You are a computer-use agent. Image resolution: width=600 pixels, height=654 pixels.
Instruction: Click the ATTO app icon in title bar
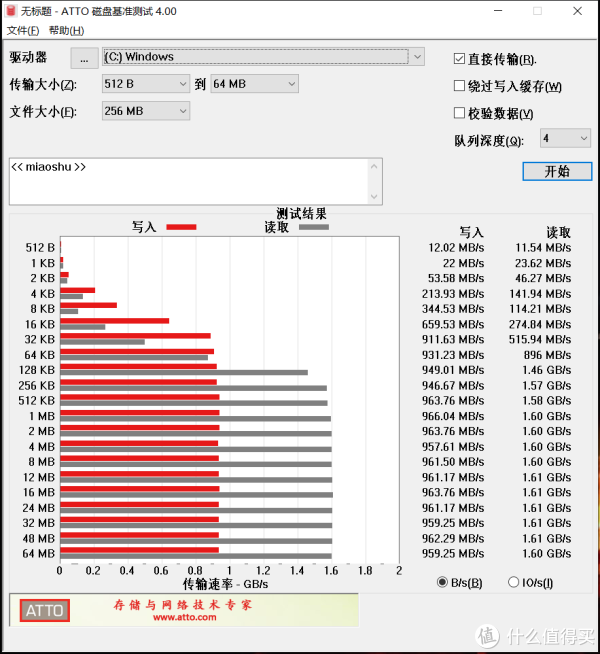(x=11, y=11)
